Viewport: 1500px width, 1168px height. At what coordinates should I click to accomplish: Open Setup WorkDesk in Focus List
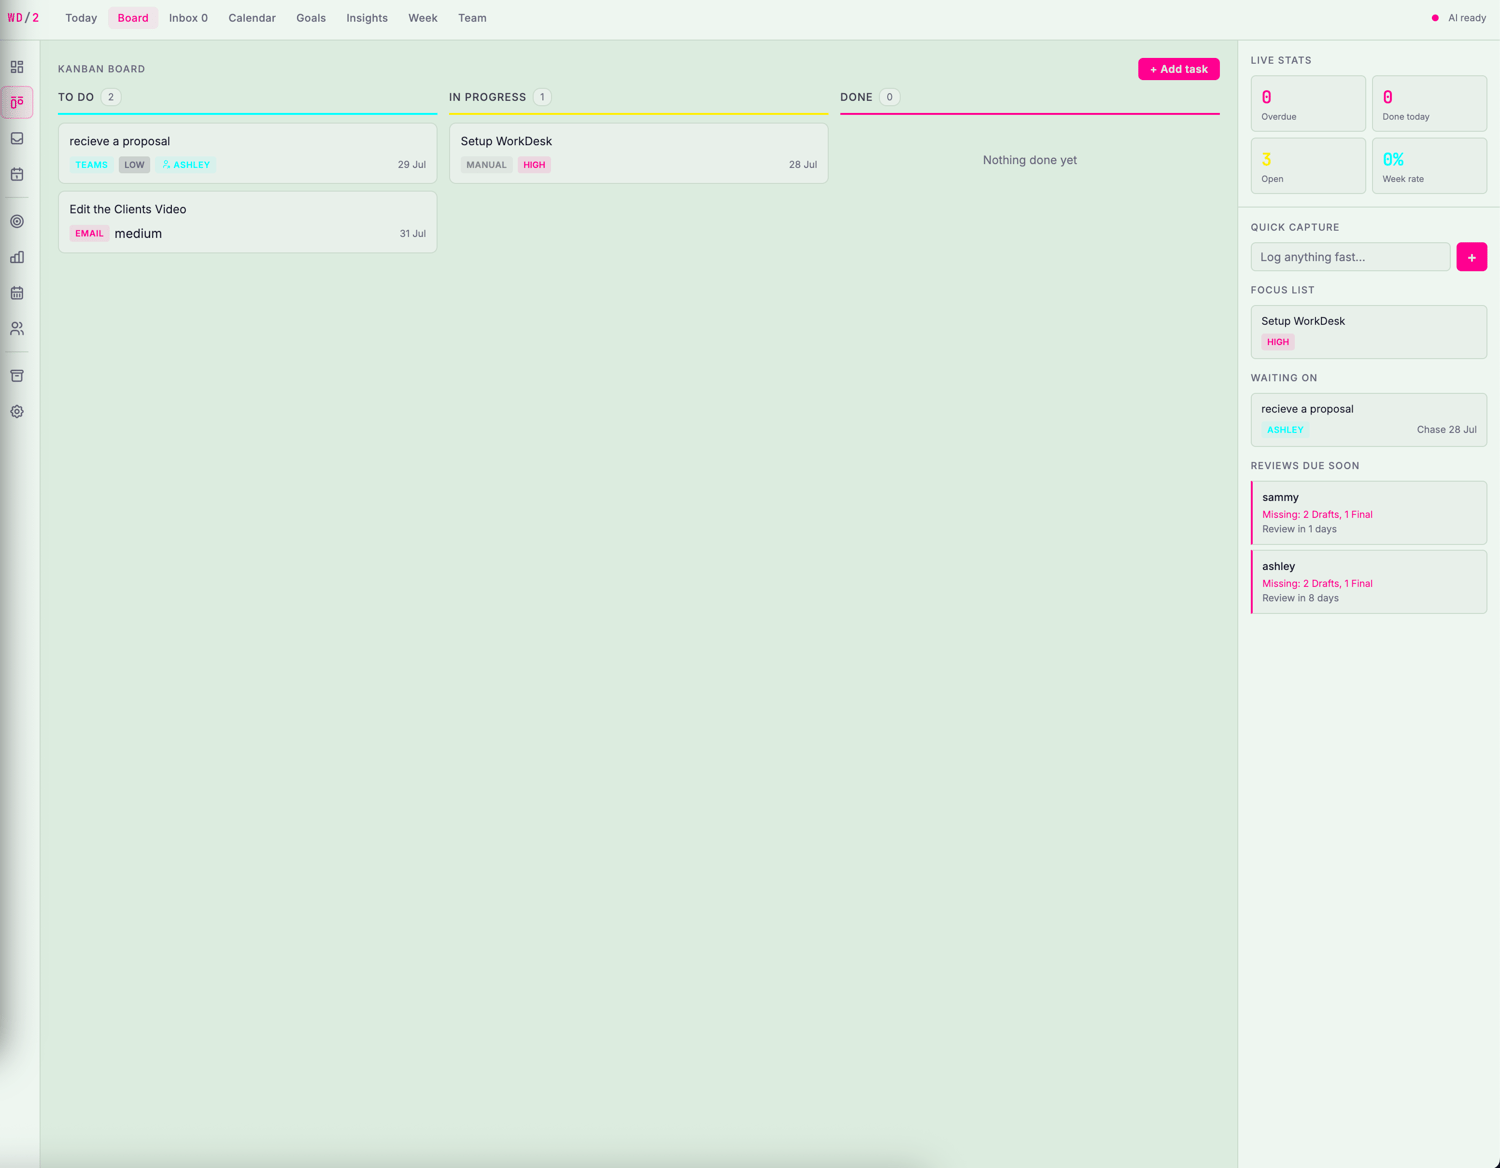tap(1368, 332)
